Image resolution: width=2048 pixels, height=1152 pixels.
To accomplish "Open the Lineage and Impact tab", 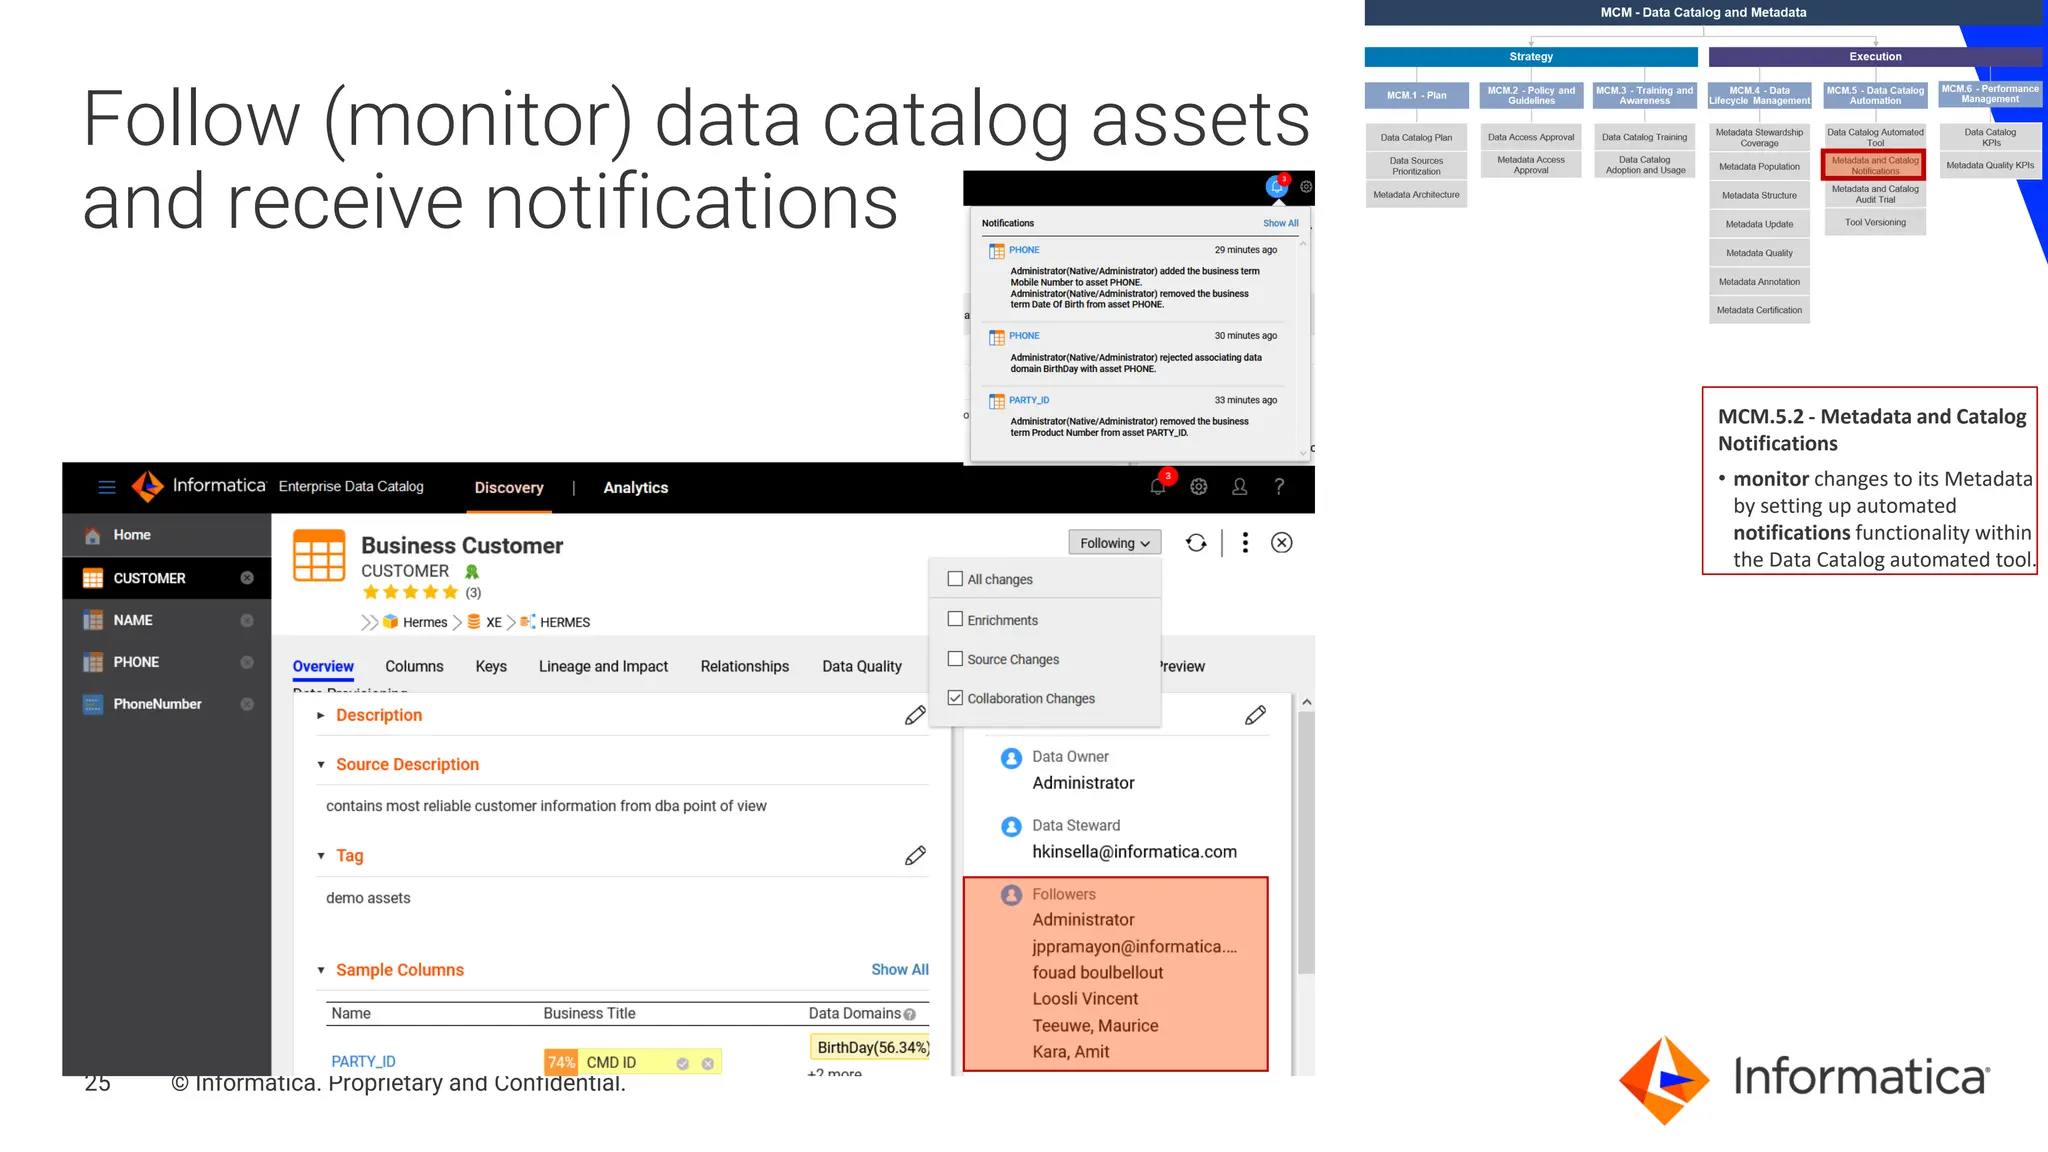I will pyautogui.click(x=603, y=667).
